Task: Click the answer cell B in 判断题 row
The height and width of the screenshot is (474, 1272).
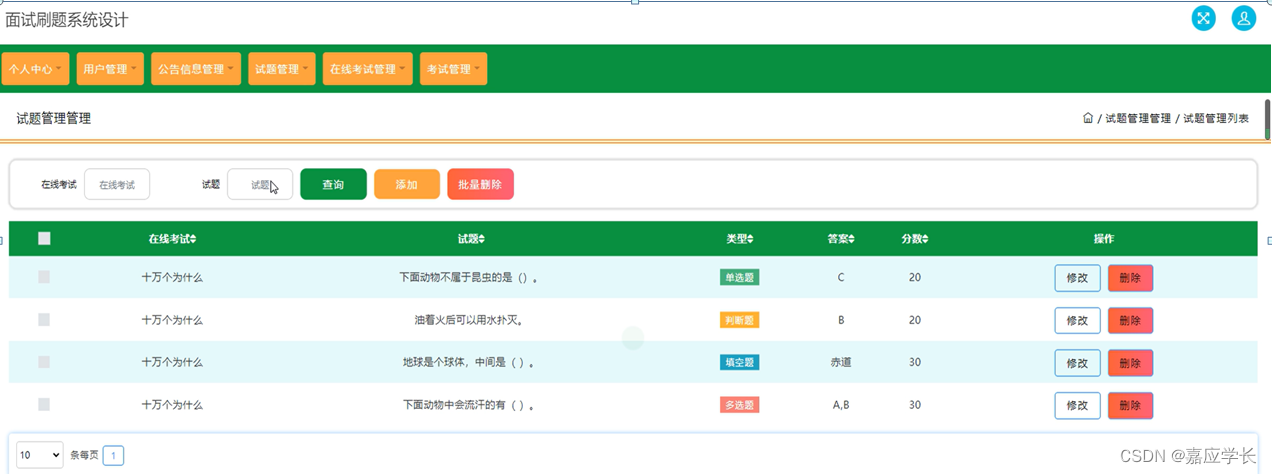Action: pyautogui.click(x=840, y=320)
